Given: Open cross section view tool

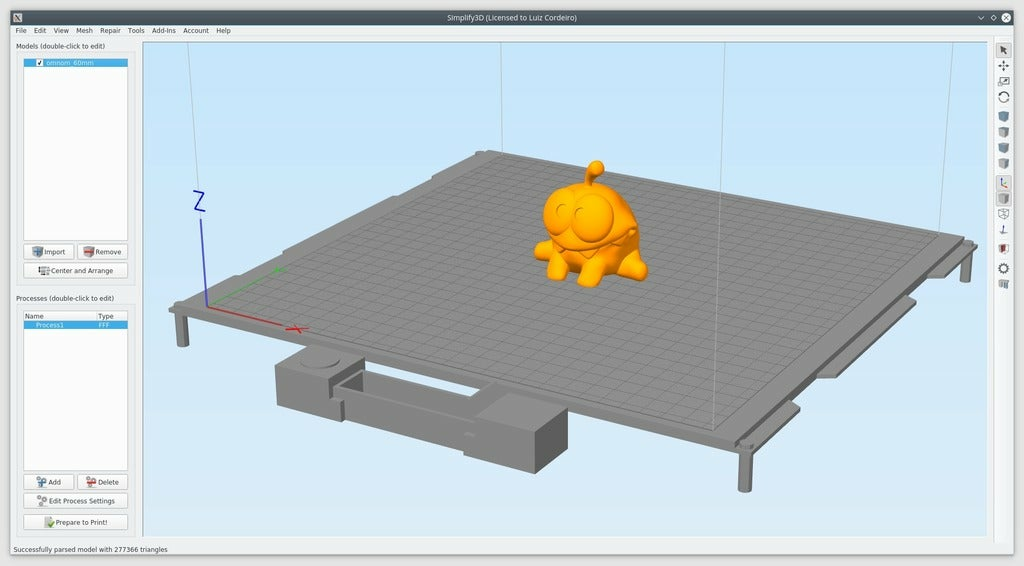Looking at the screenshot, I should [x=1004, y=249].
